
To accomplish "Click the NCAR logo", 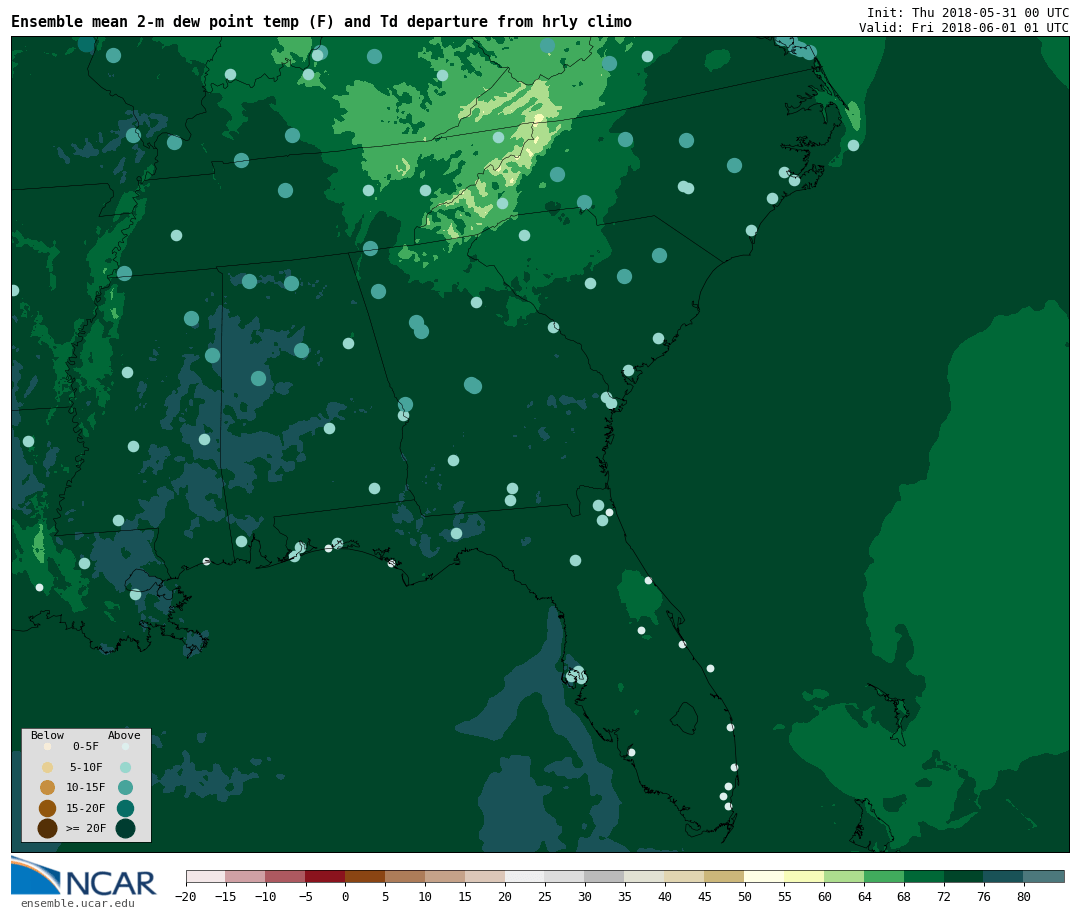I will [x=83, y=876].
